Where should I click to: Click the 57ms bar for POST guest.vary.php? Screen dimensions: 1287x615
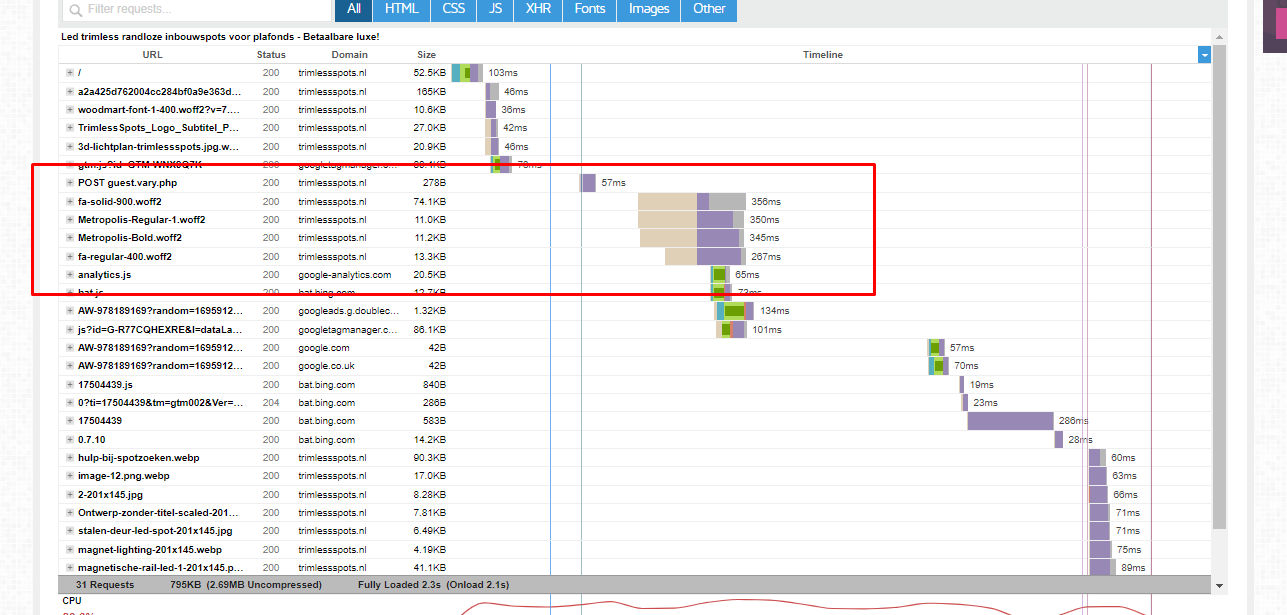pyautogui.click(x=587, y=183)
